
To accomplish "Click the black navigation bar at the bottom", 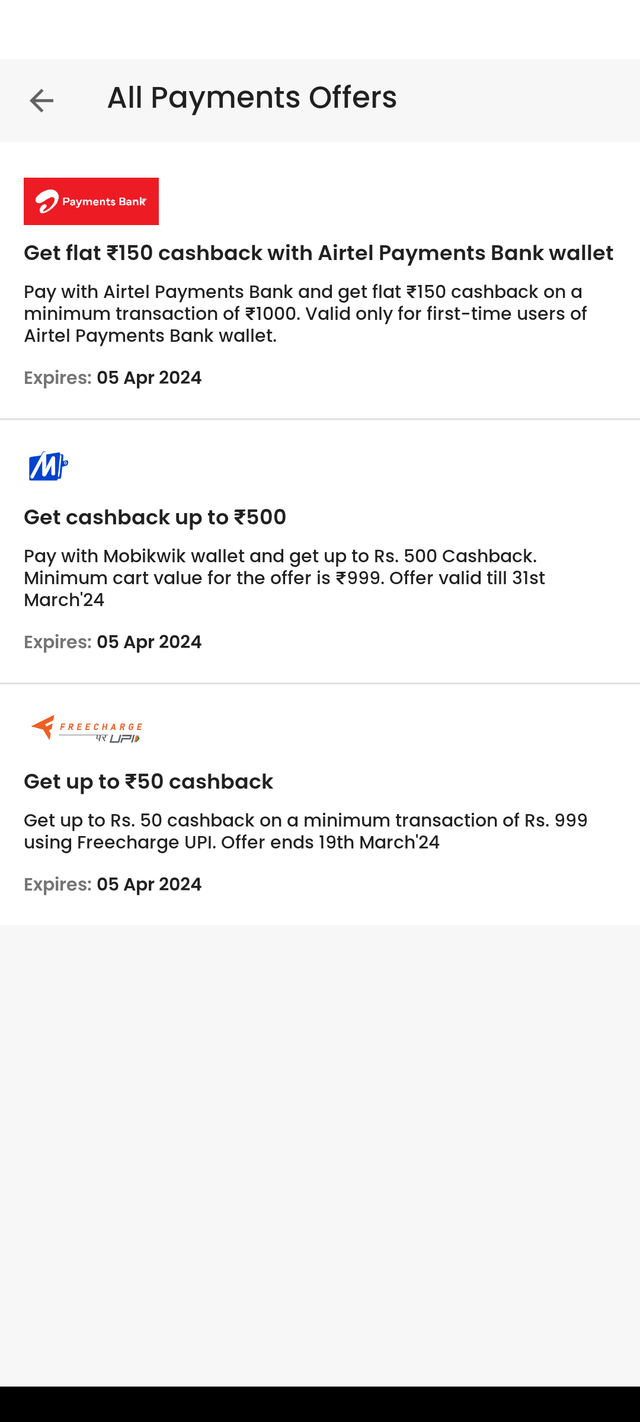I will point(320,1404).
